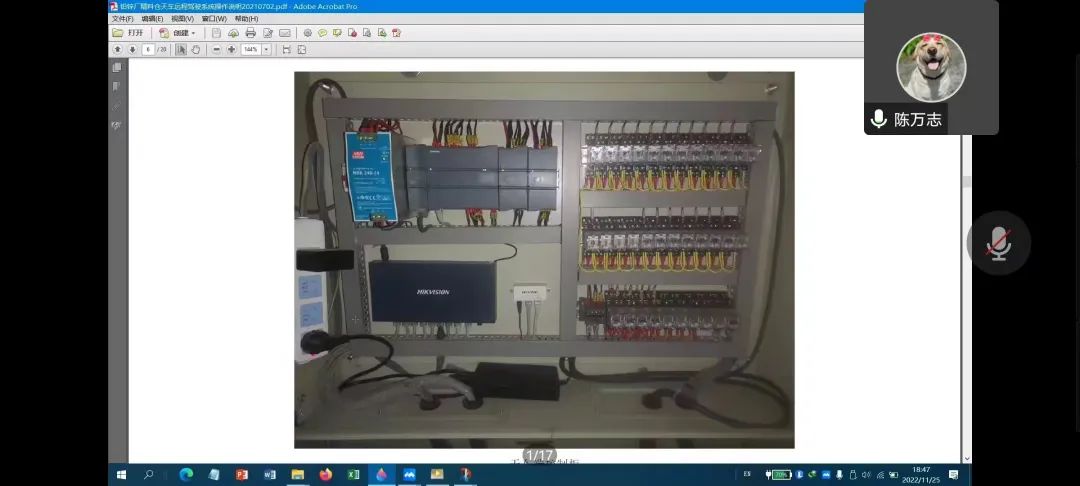Click the page number input field
This screenshot has height=486, width=1080.
(148, 49)
